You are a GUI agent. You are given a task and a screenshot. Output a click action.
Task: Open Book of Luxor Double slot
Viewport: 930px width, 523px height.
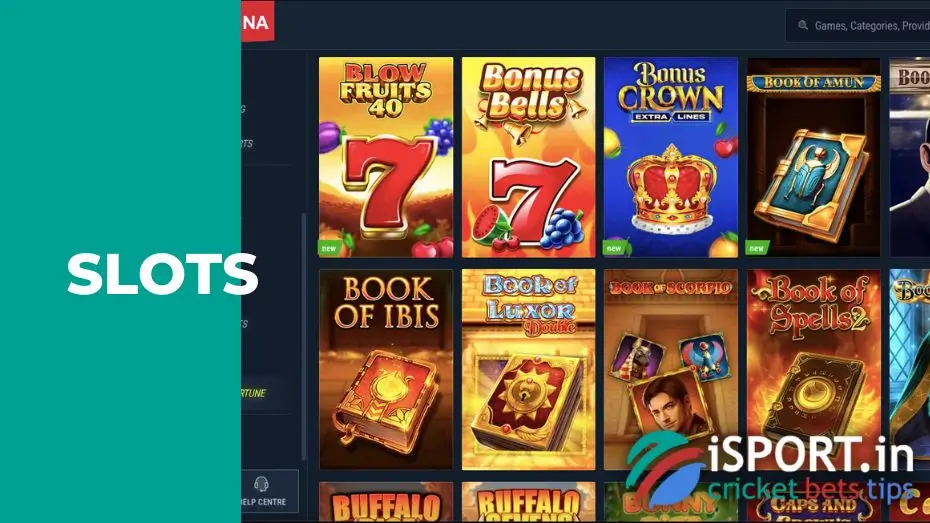coord(528,369)
